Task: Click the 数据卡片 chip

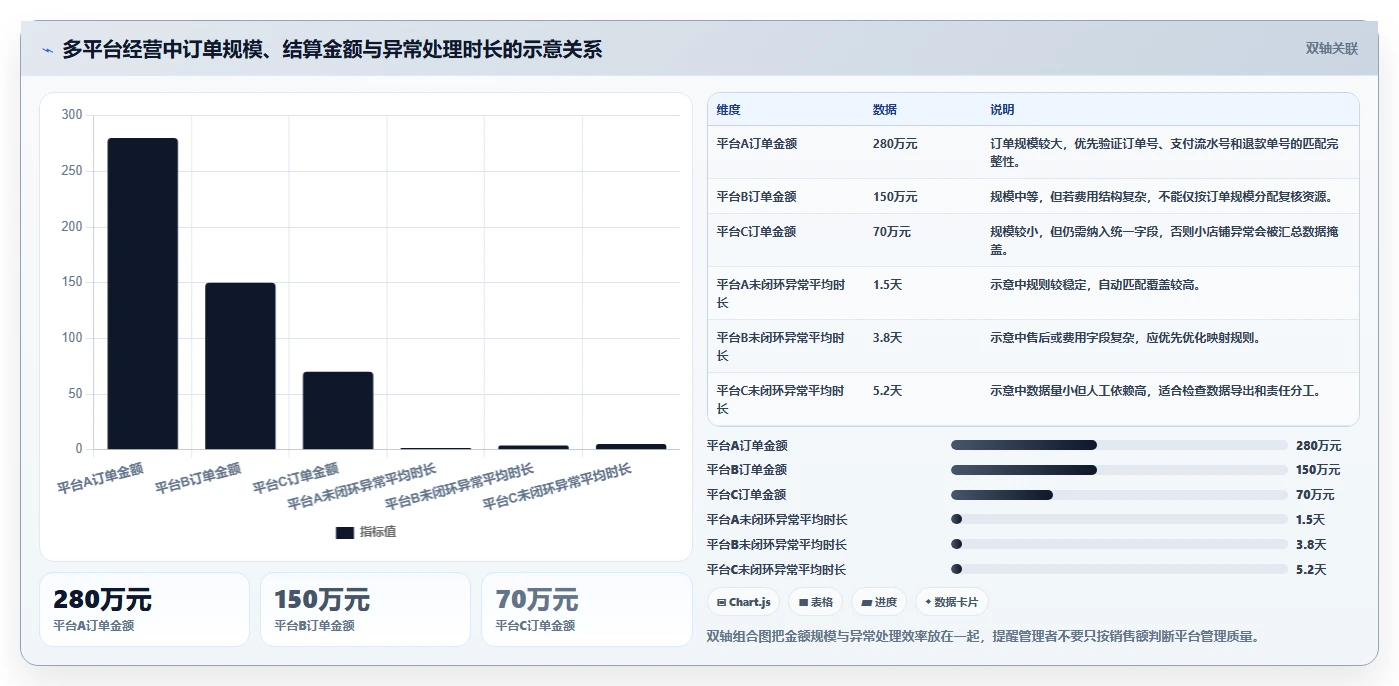Action: [952, 602]
